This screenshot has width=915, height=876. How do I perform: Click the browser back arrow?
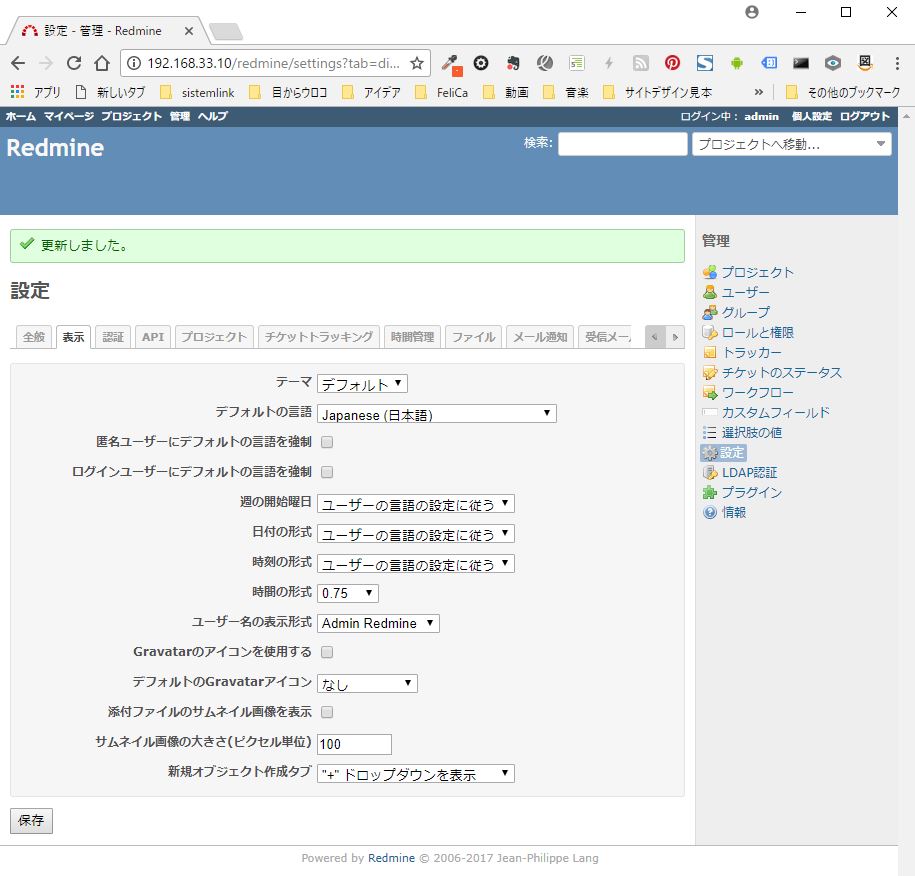point(18,63)
